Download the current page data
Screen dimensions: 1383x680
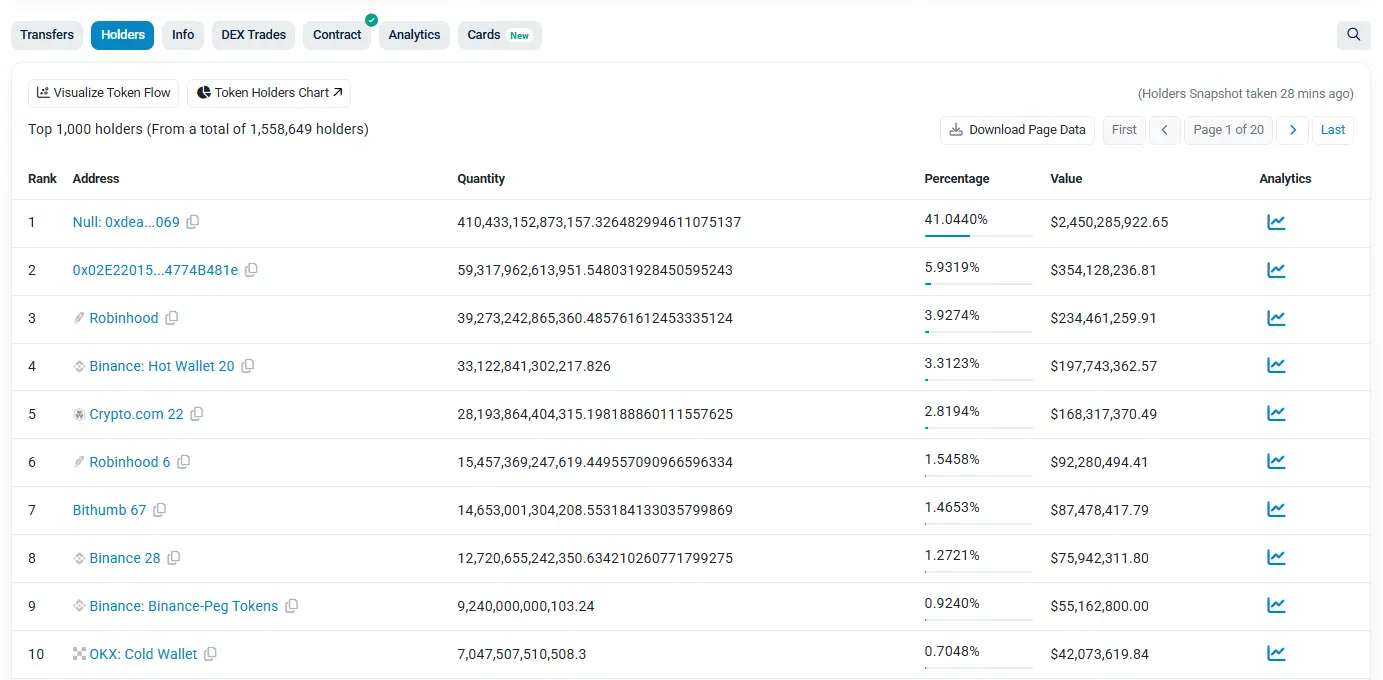click(1016, 130)
